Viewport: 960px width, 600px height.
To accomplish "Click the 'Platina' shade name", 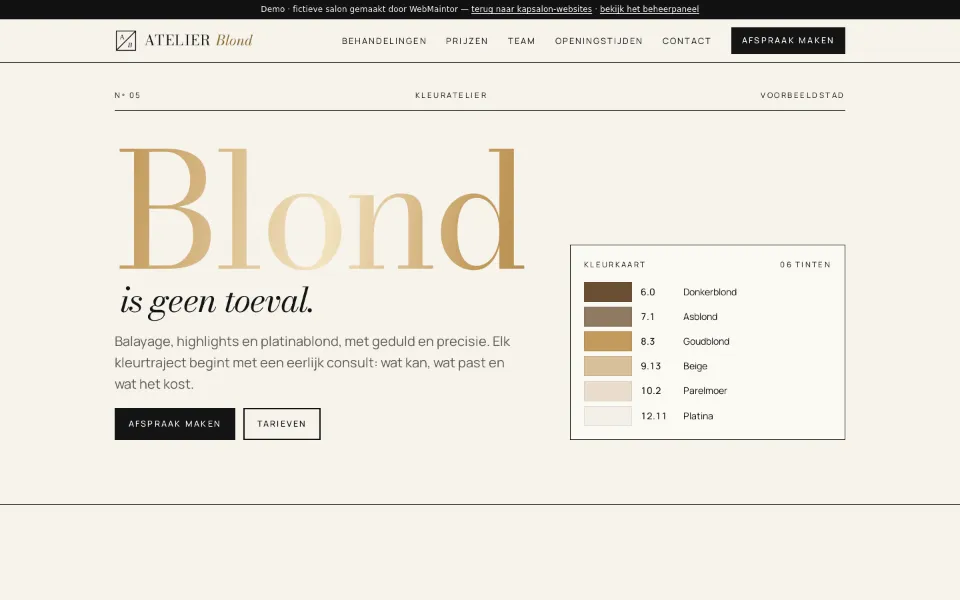I will pyautogui.click(x=698, y=416).
